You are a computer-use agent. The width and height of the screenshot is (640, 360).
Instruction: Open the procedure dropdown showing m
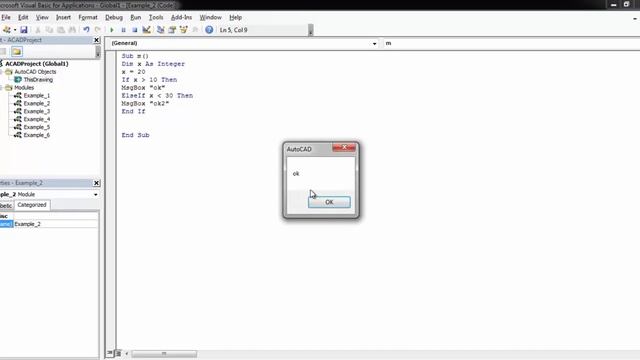tap(511, 43)
